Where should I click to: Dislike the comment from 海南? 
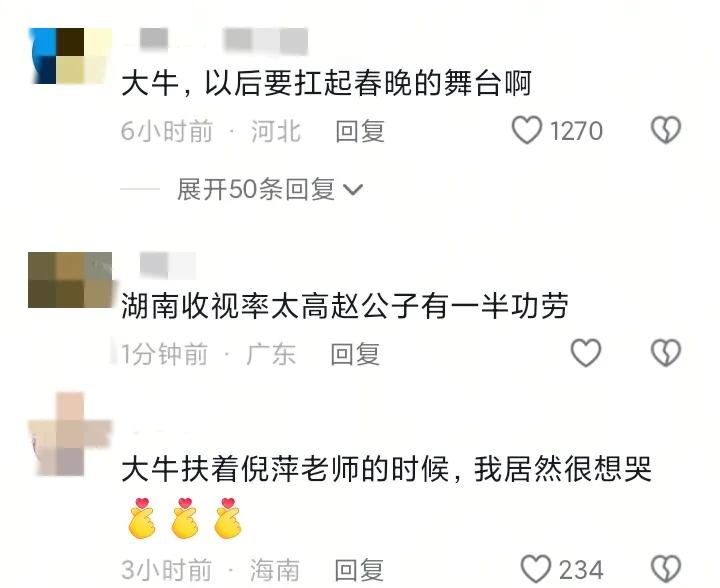(x=666, y=569)
